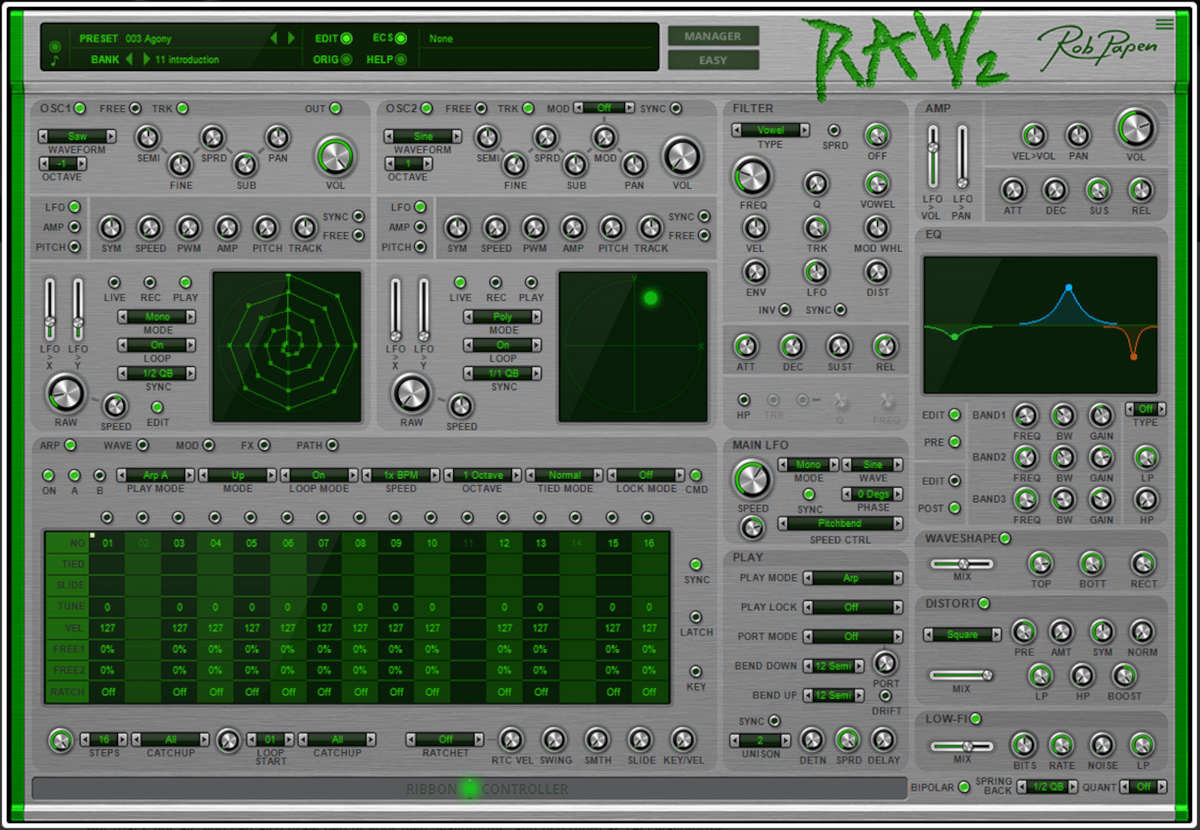Toggle the OSC2 on/off LED
The width and height of the screenshot is (1200, 830).
click(x=427, y=108)
